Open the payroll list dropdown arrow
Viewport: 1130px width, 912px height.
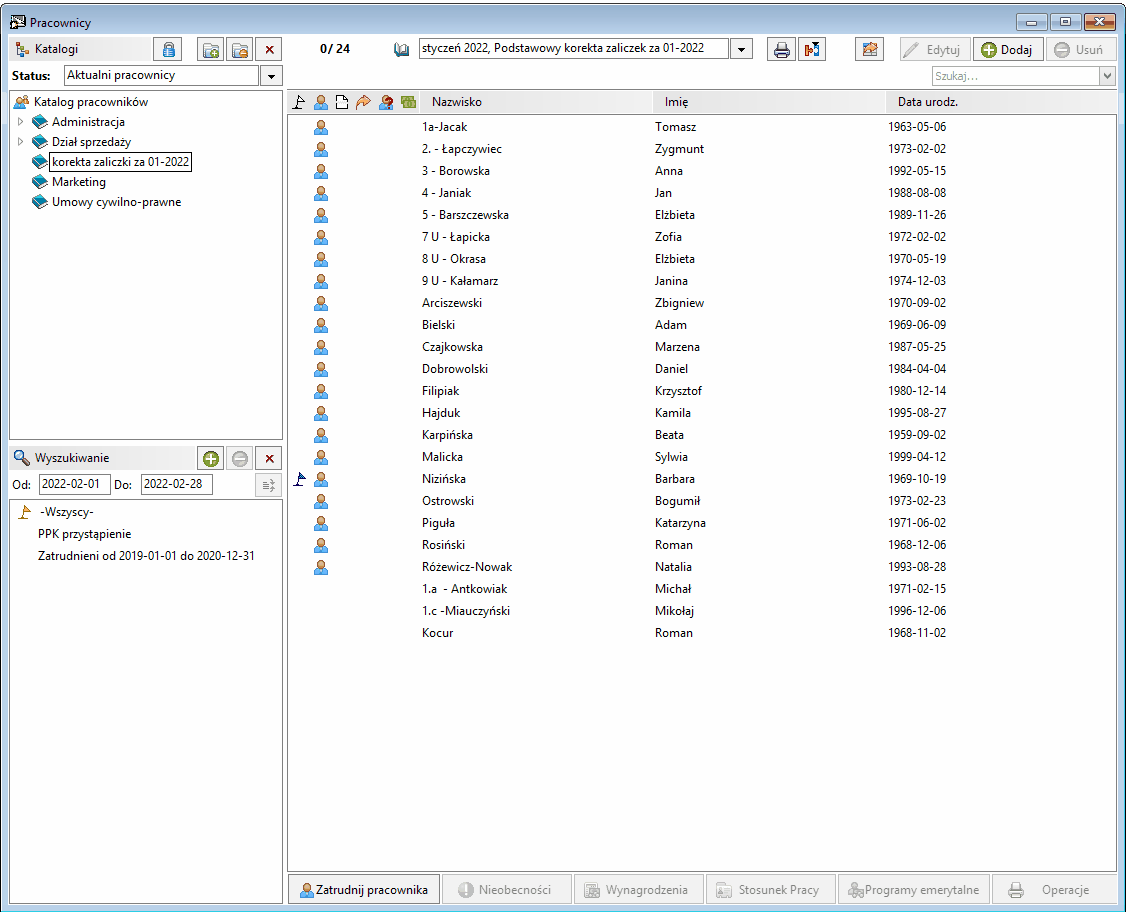pos(741,50)
